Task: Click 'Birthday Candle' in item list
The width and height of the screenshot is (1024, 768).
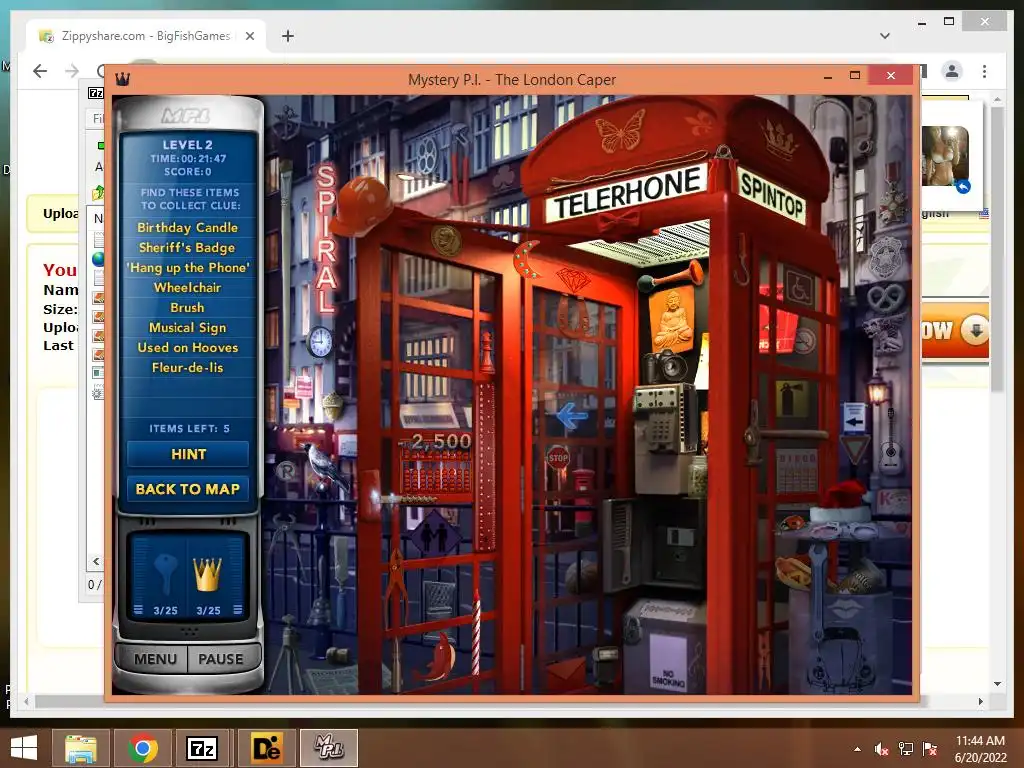Action: point(187,227)
